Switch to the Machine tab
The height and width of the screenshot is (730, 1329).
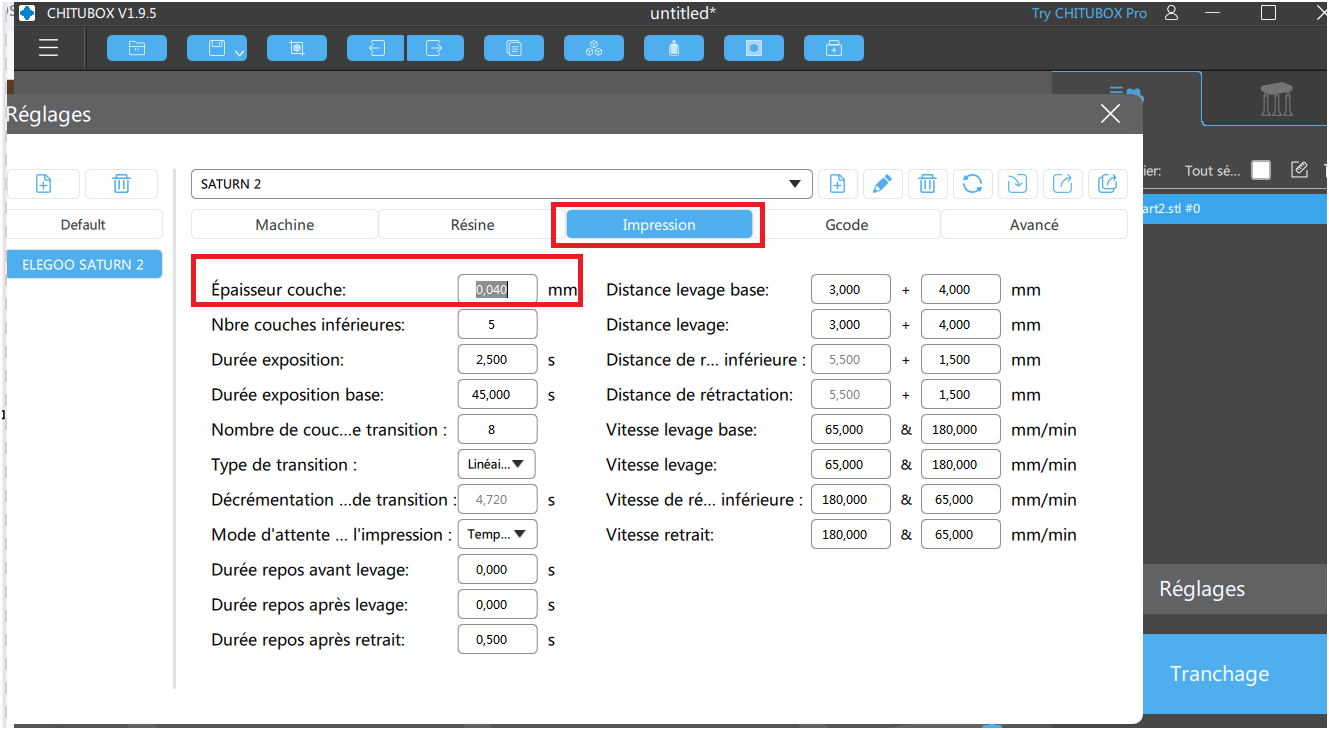click(x=285, y=225)
